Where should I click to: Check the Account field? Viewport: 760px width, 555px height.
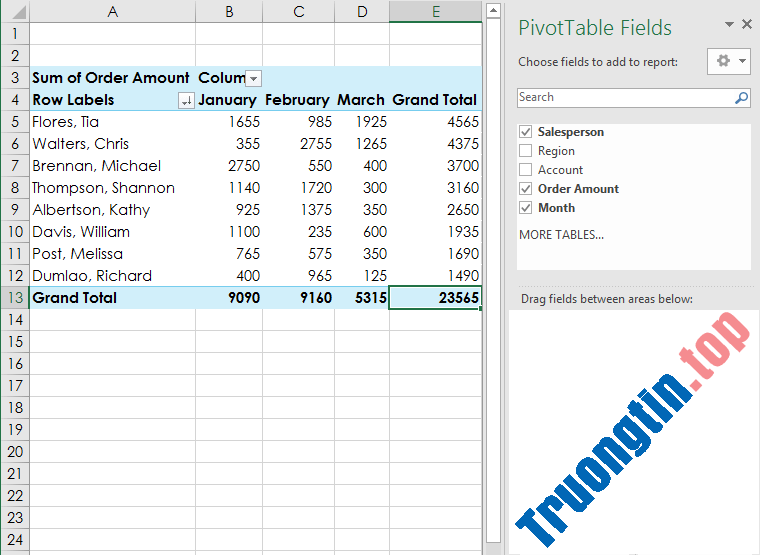525,170
